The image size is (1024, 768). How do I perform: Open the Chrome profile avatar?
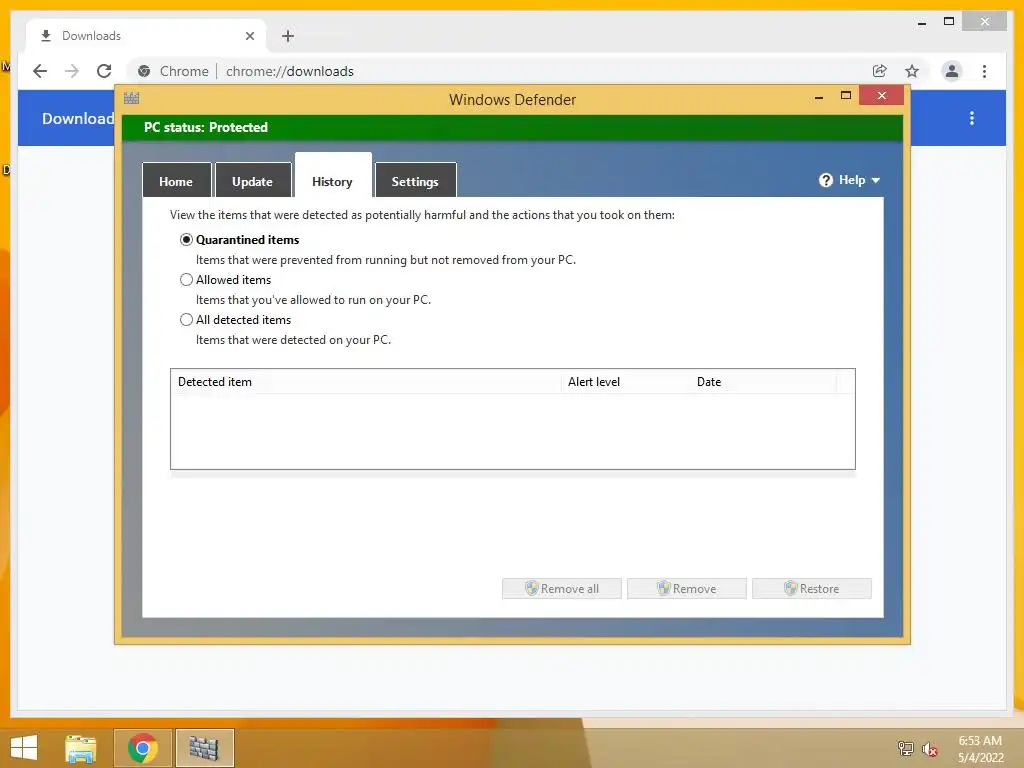952,71
